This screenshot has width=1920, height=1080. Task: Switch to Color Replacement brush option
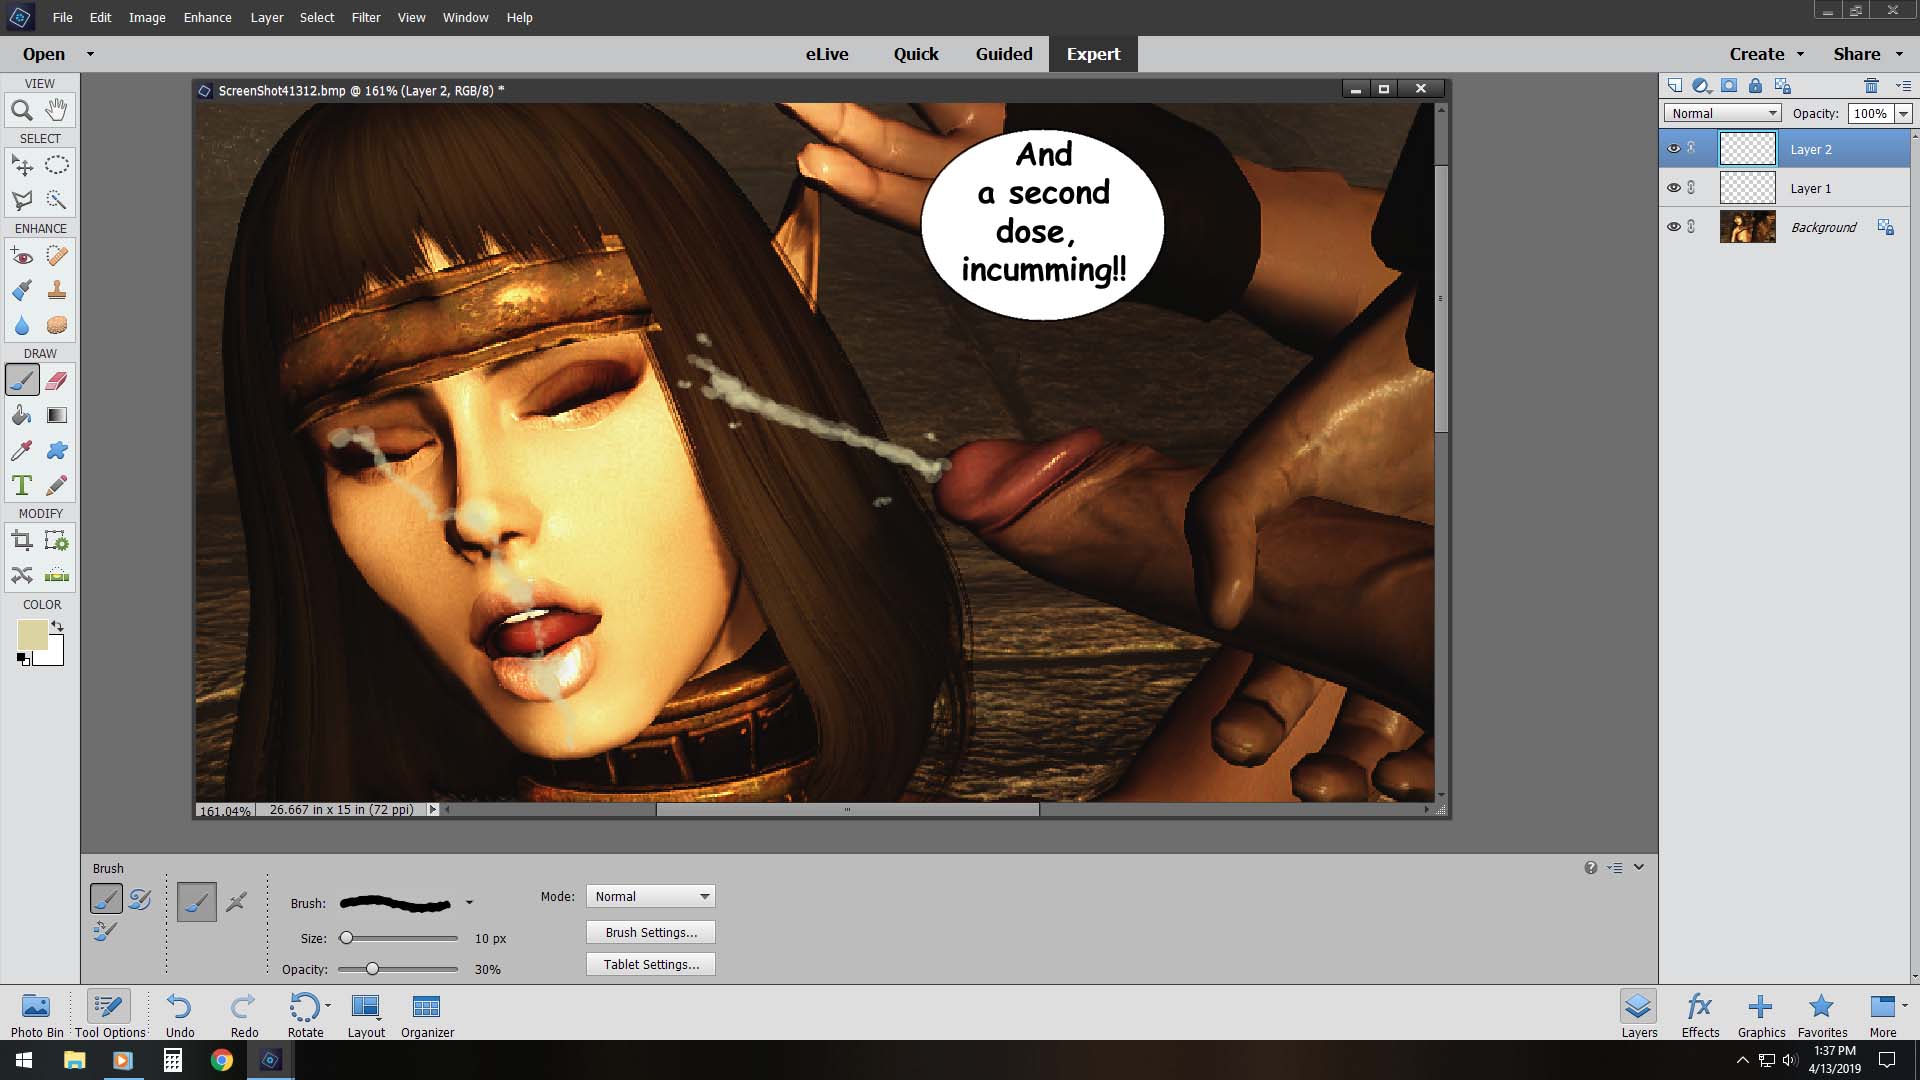[x=105, y=932]
